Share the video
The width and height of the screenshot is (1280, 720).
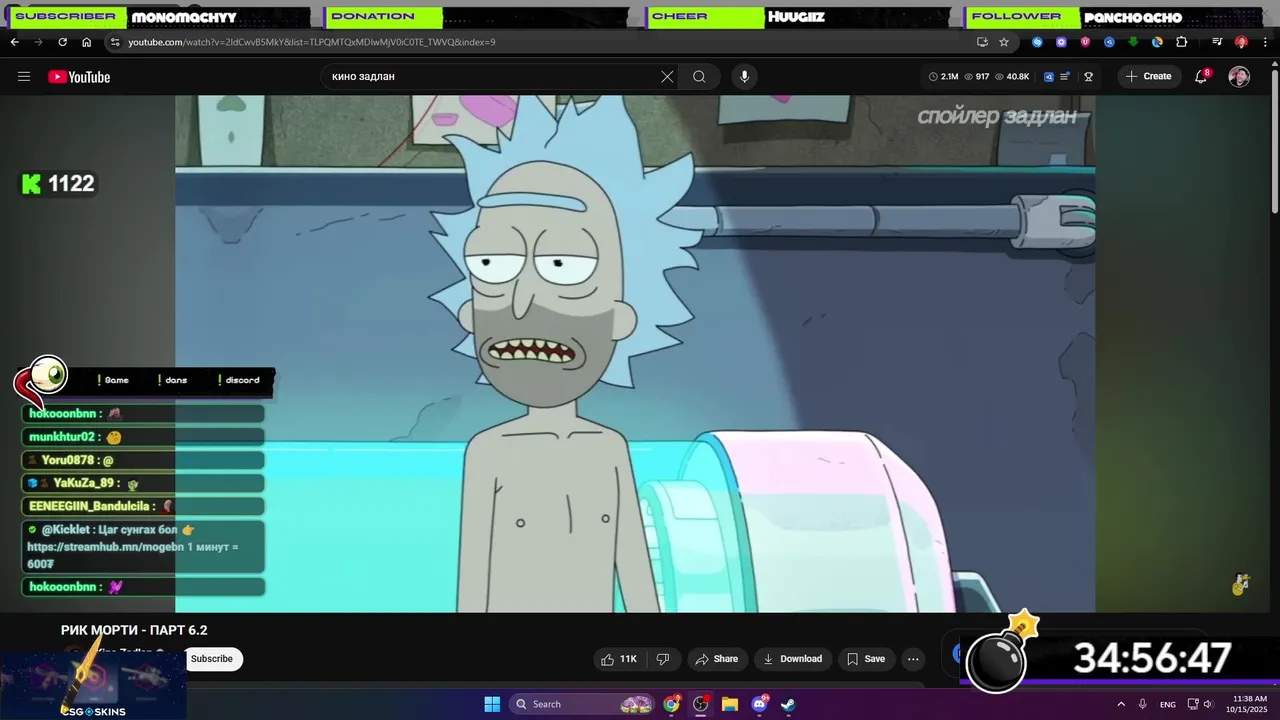coord(716,659)
